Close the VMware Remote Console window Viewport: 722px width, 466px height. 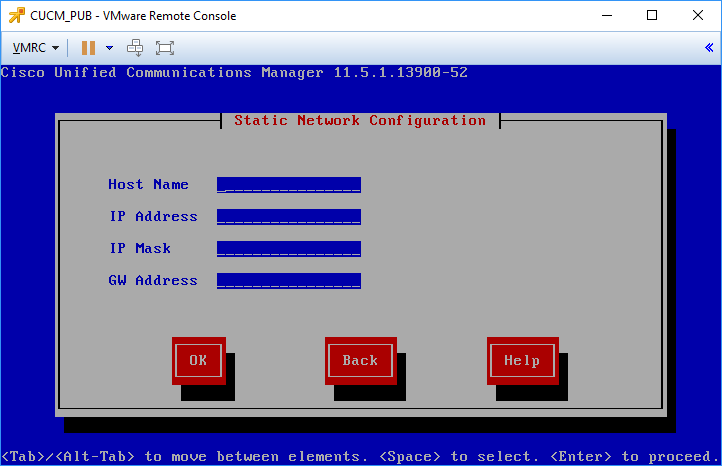tap(698, 15)
